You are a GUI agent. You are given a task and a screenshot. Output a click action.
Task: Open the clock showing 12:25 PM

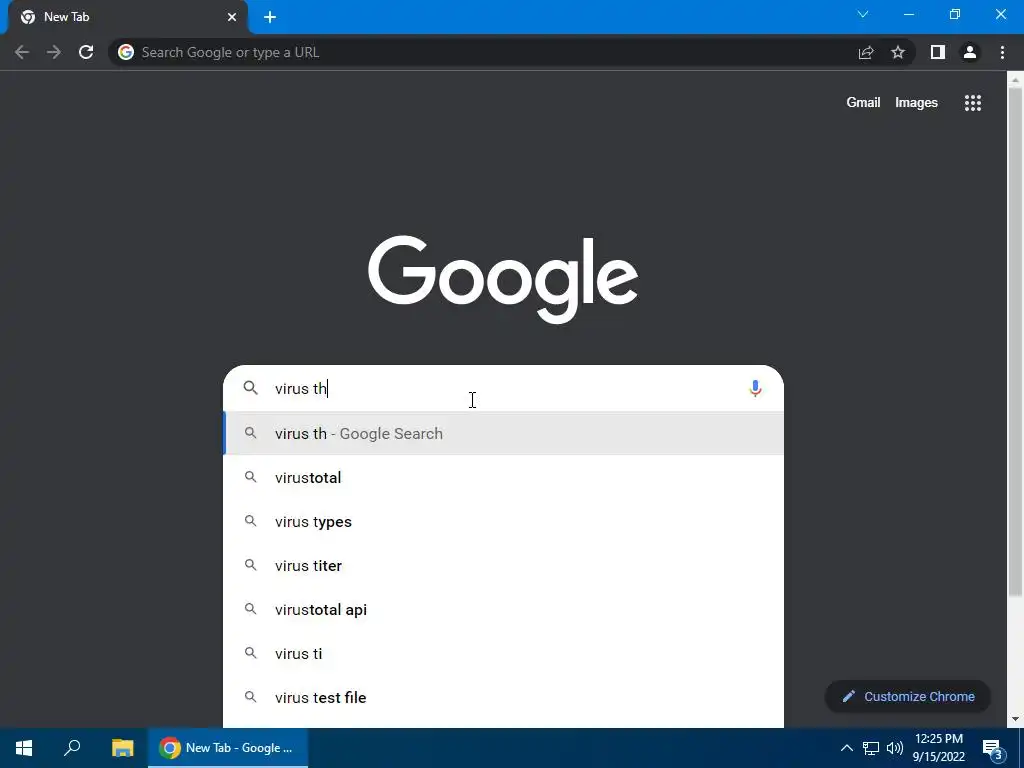pos(938,748)
